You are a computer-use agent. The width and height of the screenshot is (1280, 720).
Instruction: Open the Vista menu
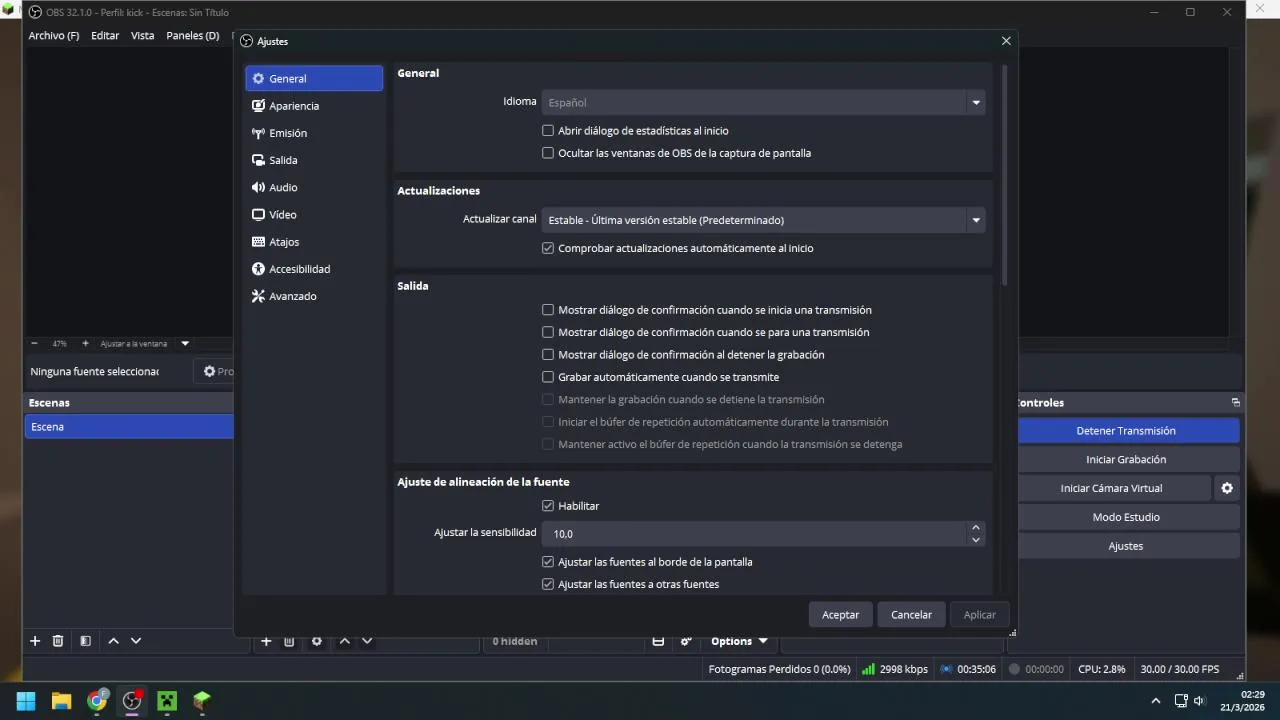[143, 35]
